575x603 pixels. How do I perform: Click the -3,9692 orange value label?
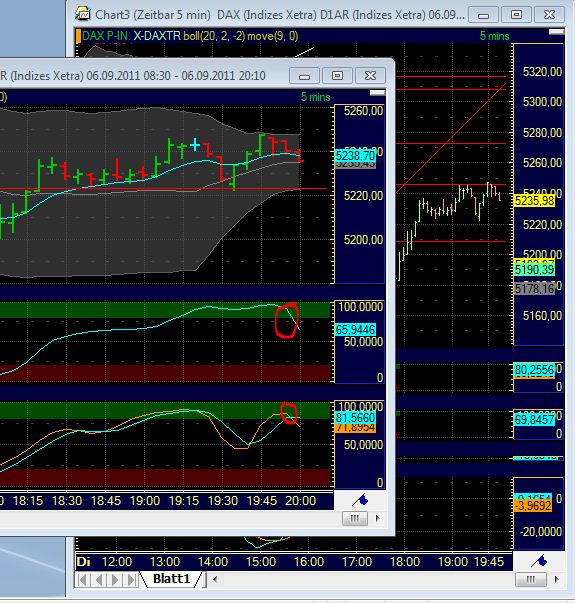point(533,505)
